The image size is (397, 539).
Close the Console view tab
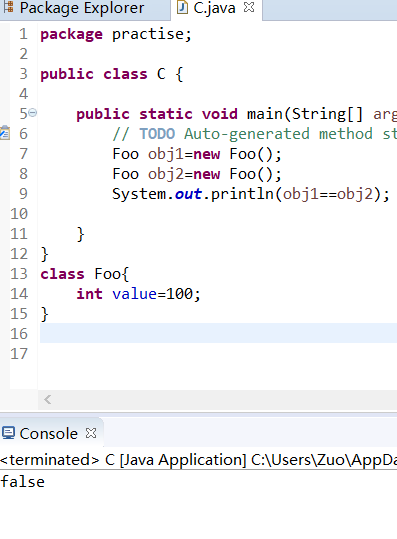tap(91, 433)
